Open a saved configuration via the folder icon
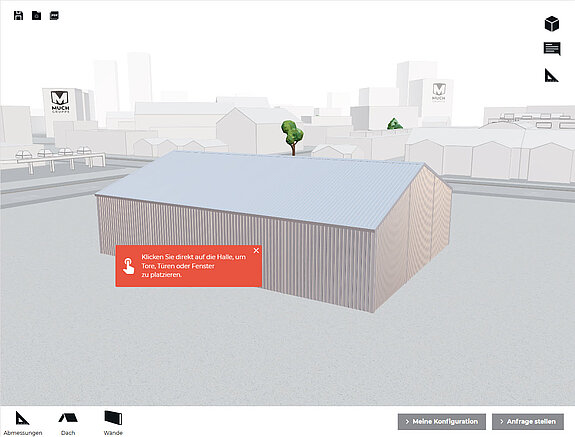 click(36, 15)
